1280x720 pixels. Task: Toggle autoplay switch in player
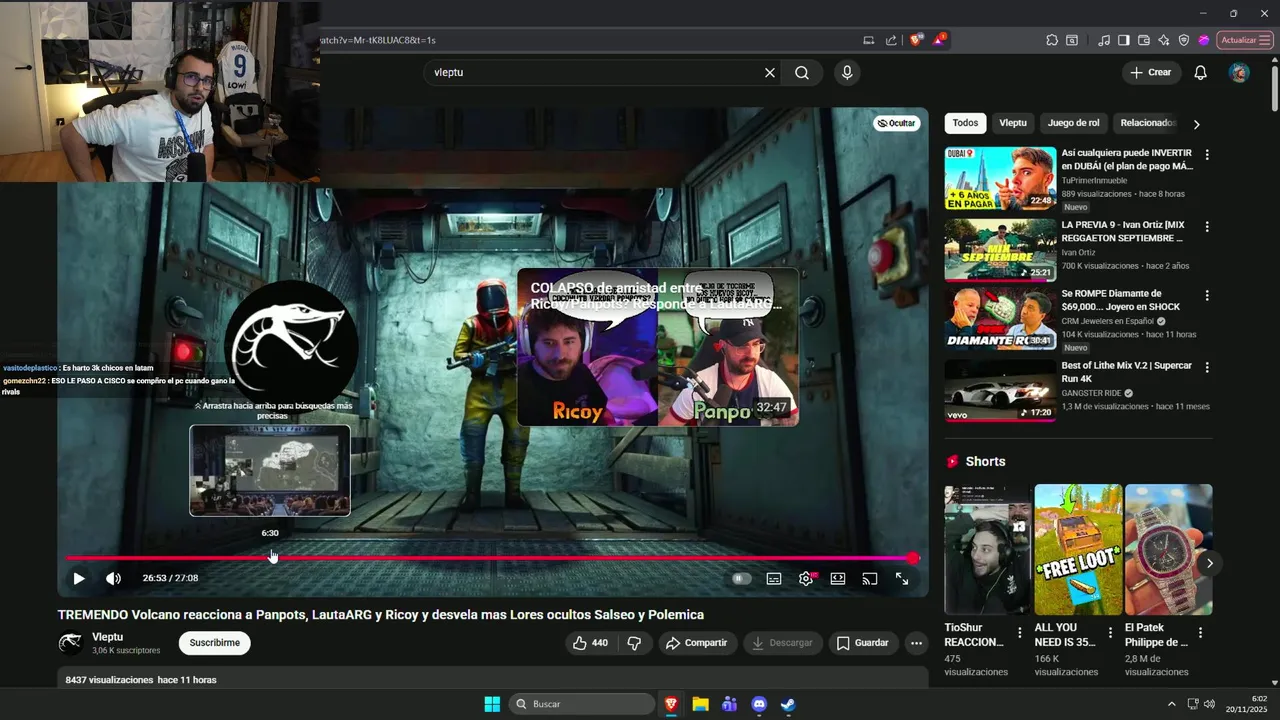(741, 578)
